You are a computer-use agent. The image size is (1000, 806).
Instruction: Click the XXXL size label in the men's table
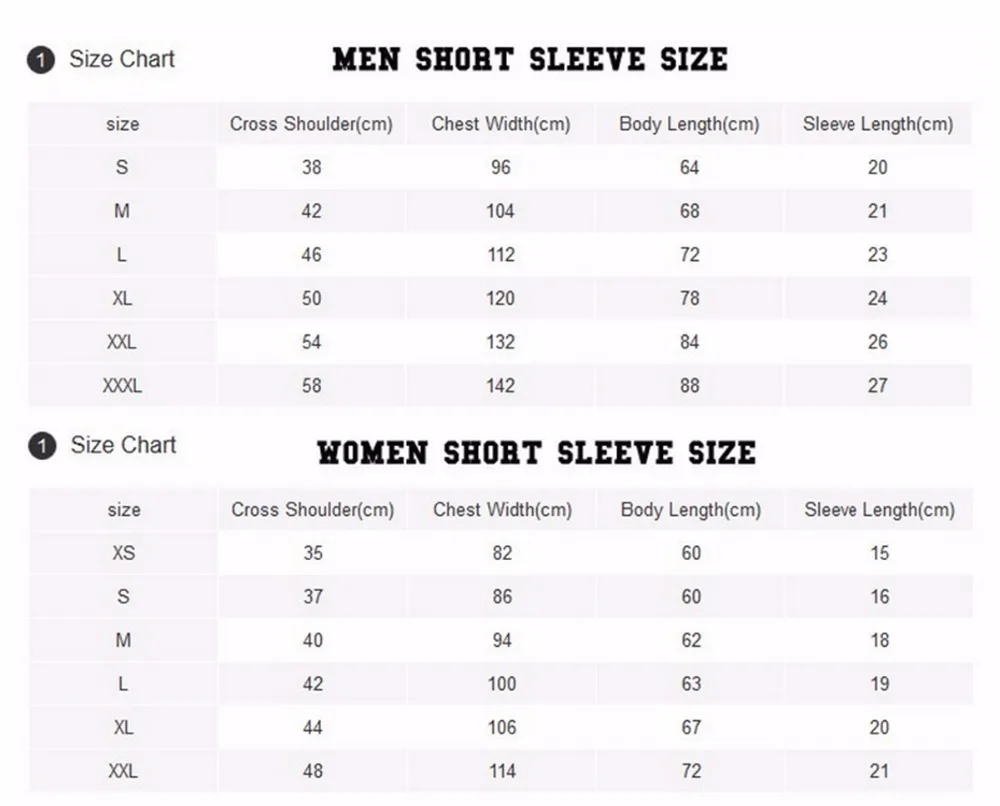pos(122,385)
